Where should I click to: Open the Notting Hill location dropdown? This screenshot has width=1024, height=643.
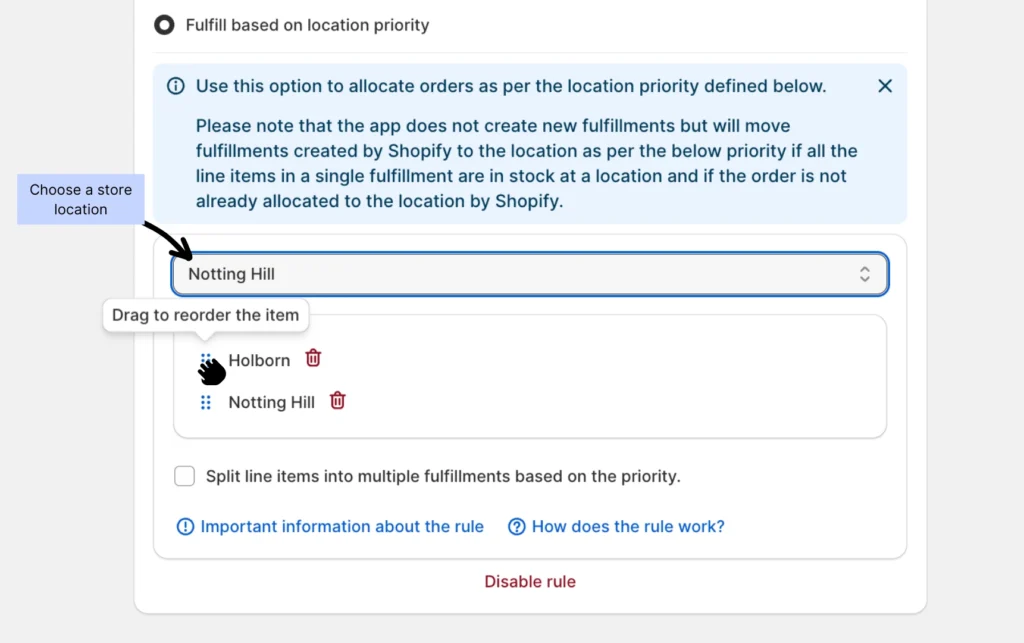click(529, 274)
